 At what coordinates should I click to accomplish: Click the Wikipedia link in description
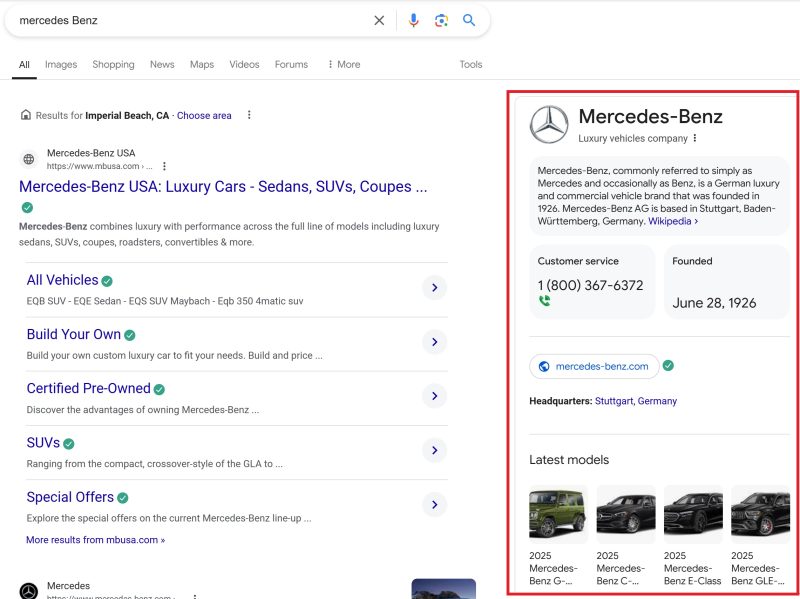click(672, 221)
